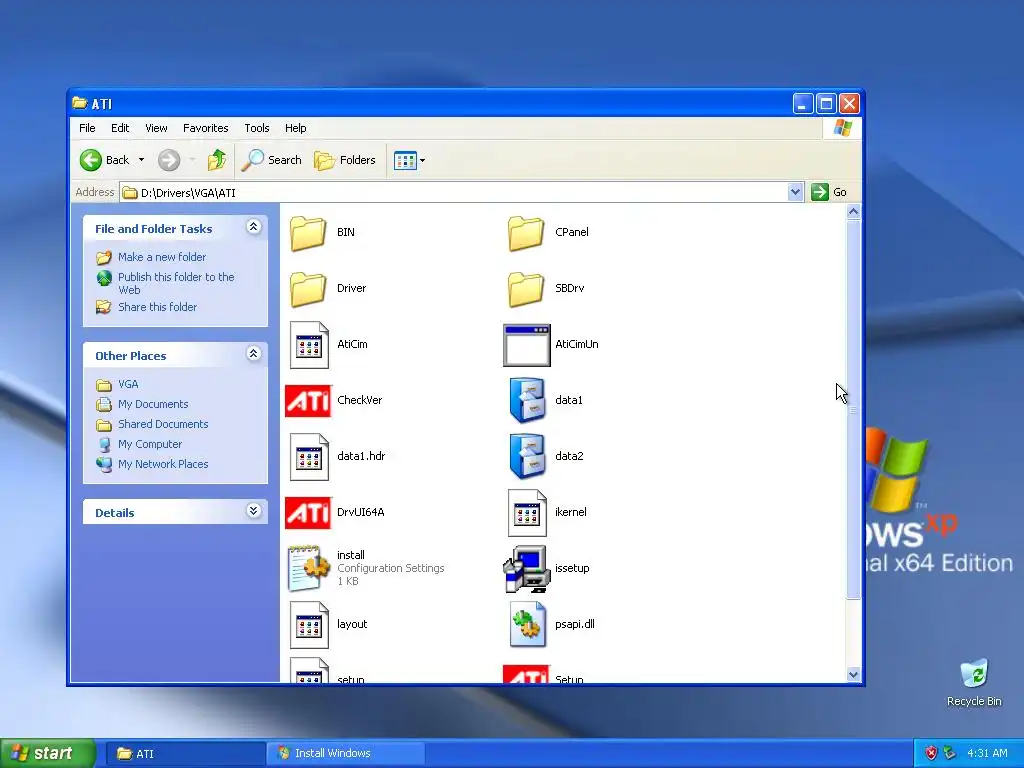Select the psapi.dll file icon
This screenshot has height=768, width=1024.
click(x=526, y=625)
